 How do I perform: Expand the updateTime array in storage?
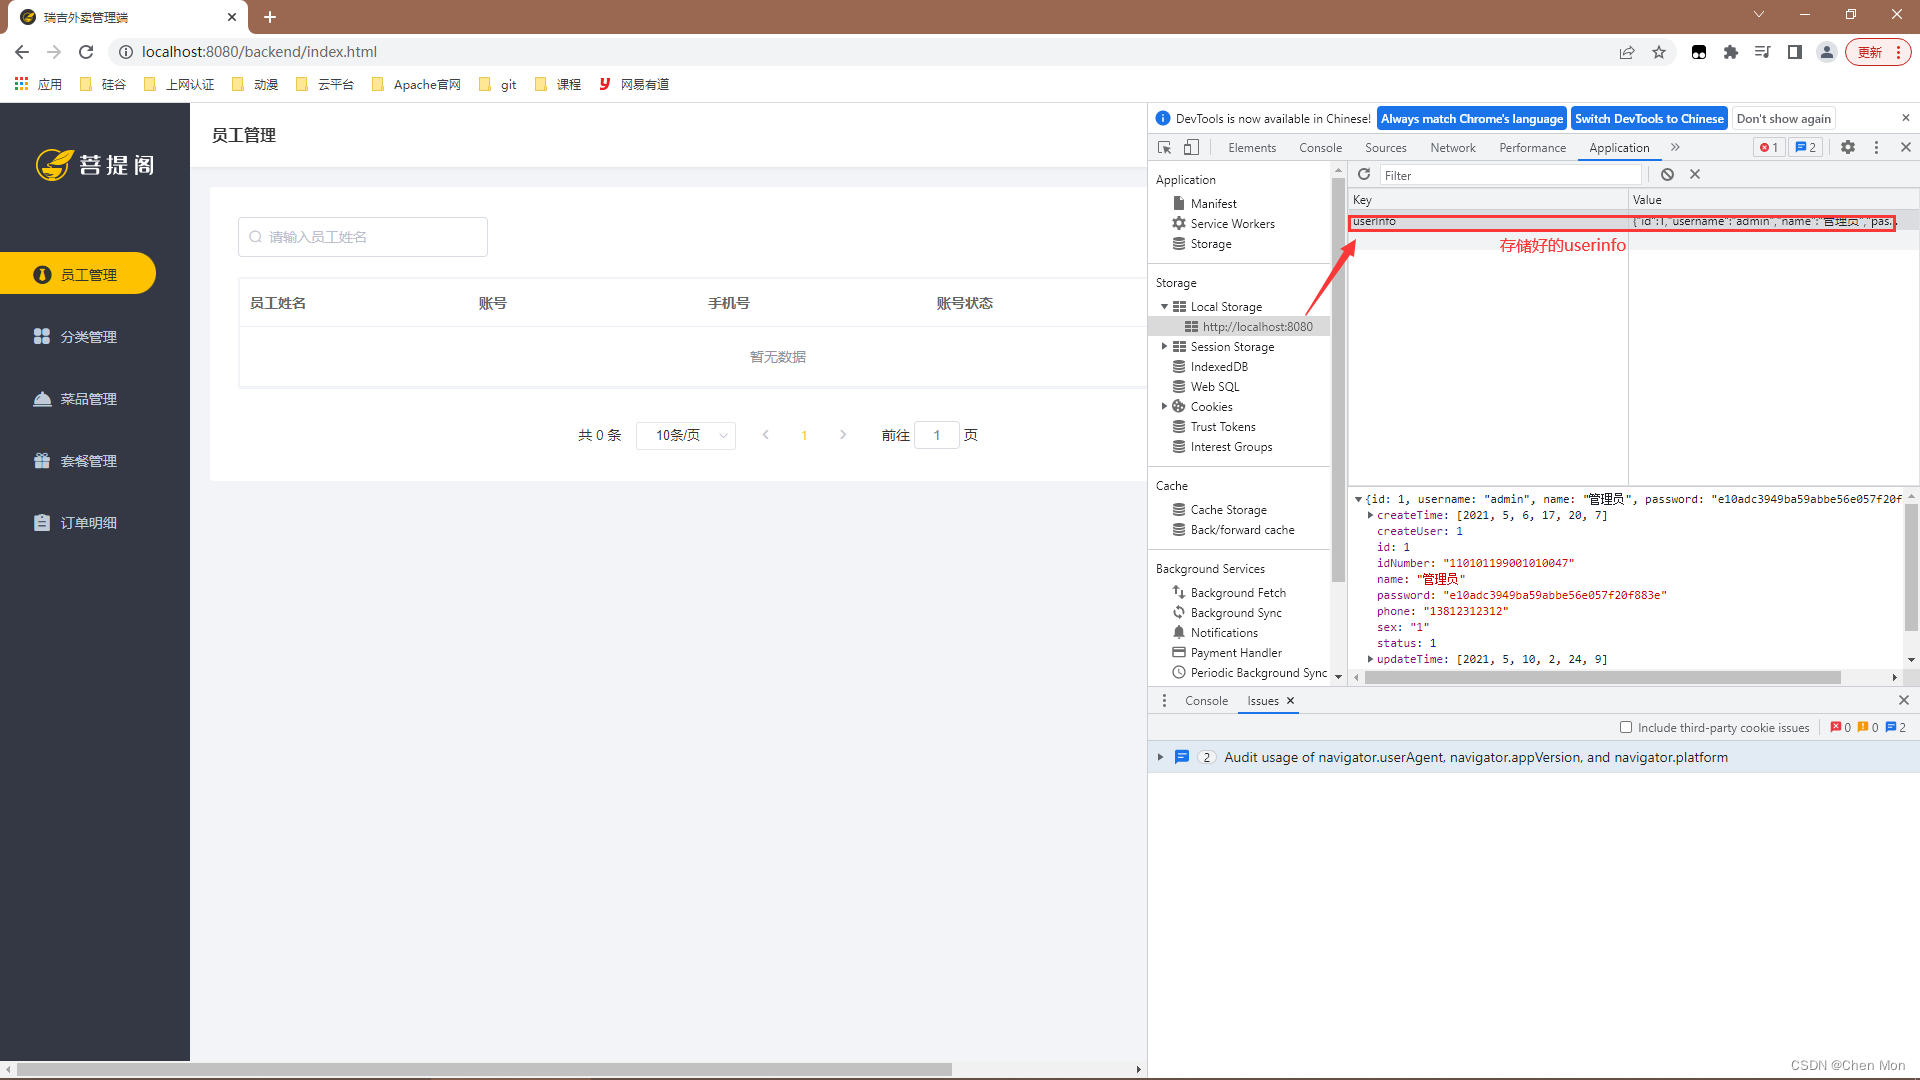[x=1367, y=658]
